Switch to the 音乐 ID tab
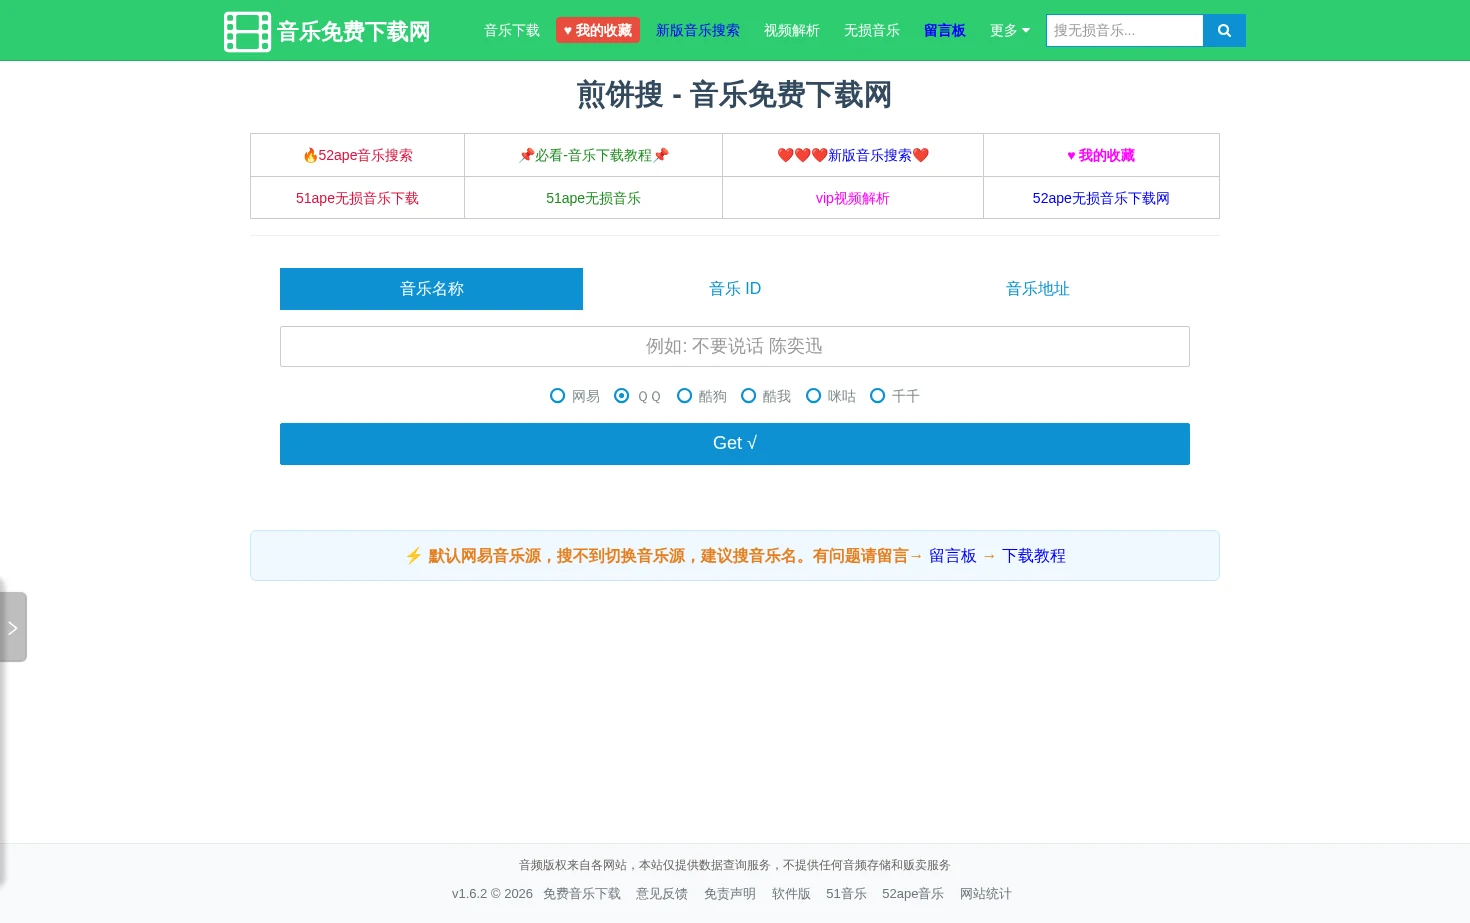 (735, 289)
